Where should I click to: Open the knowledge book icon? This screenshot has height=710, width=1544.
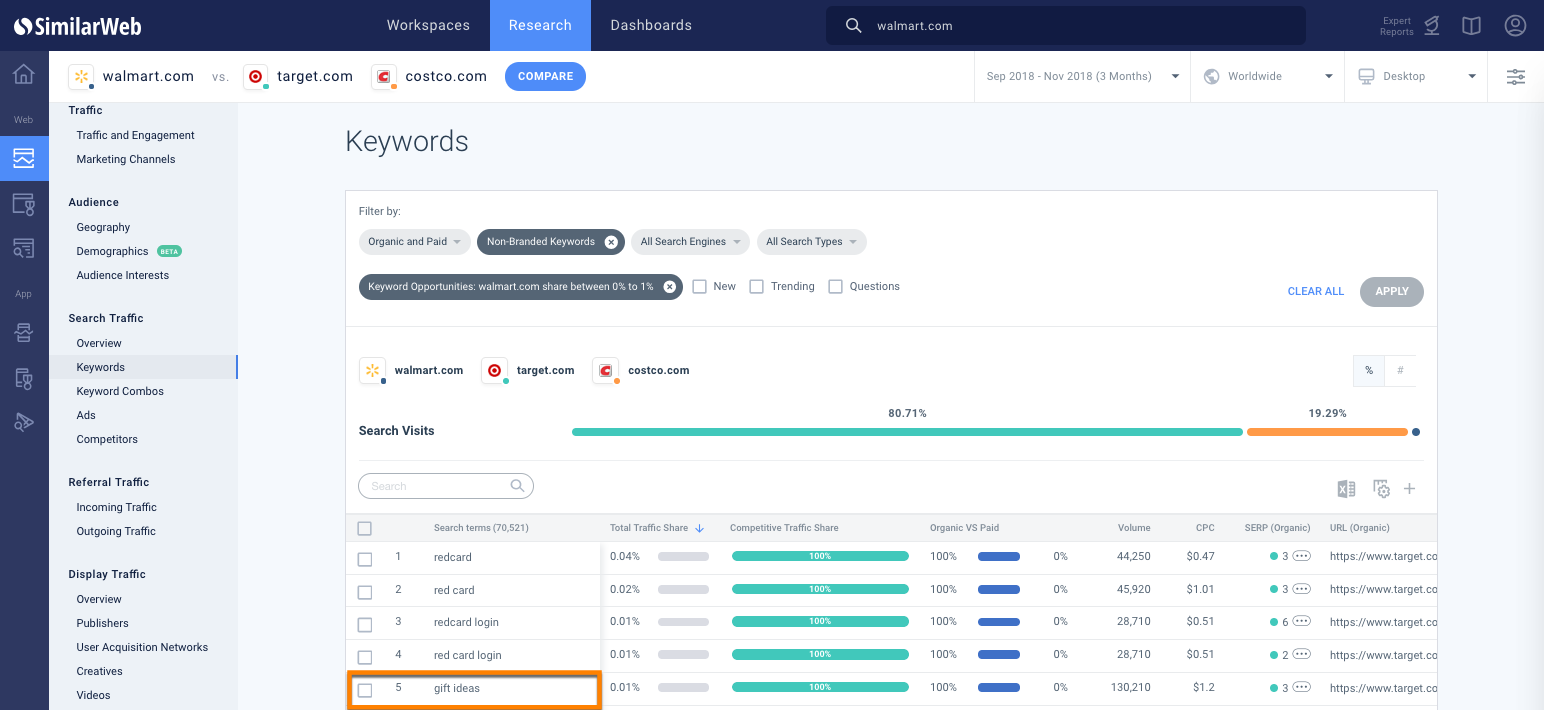[1471, 26]
